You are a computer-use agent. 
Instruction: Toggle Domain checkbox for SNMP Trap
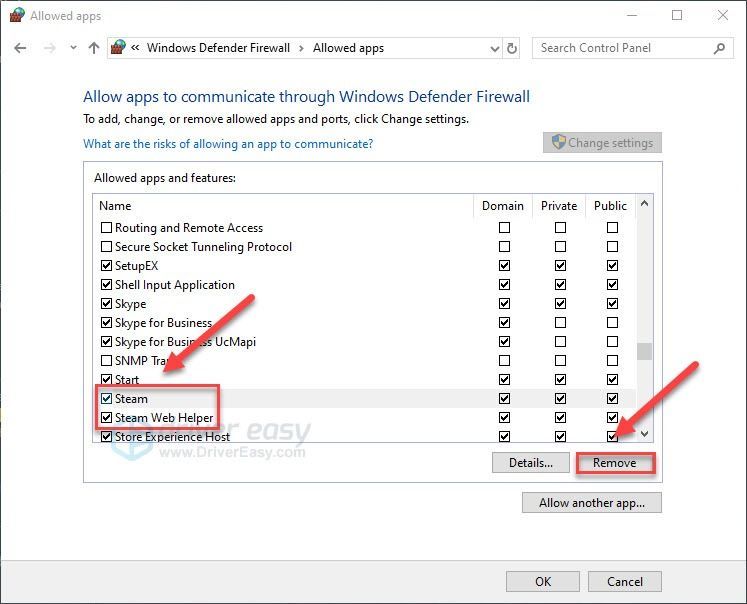[x=504, y=361]
